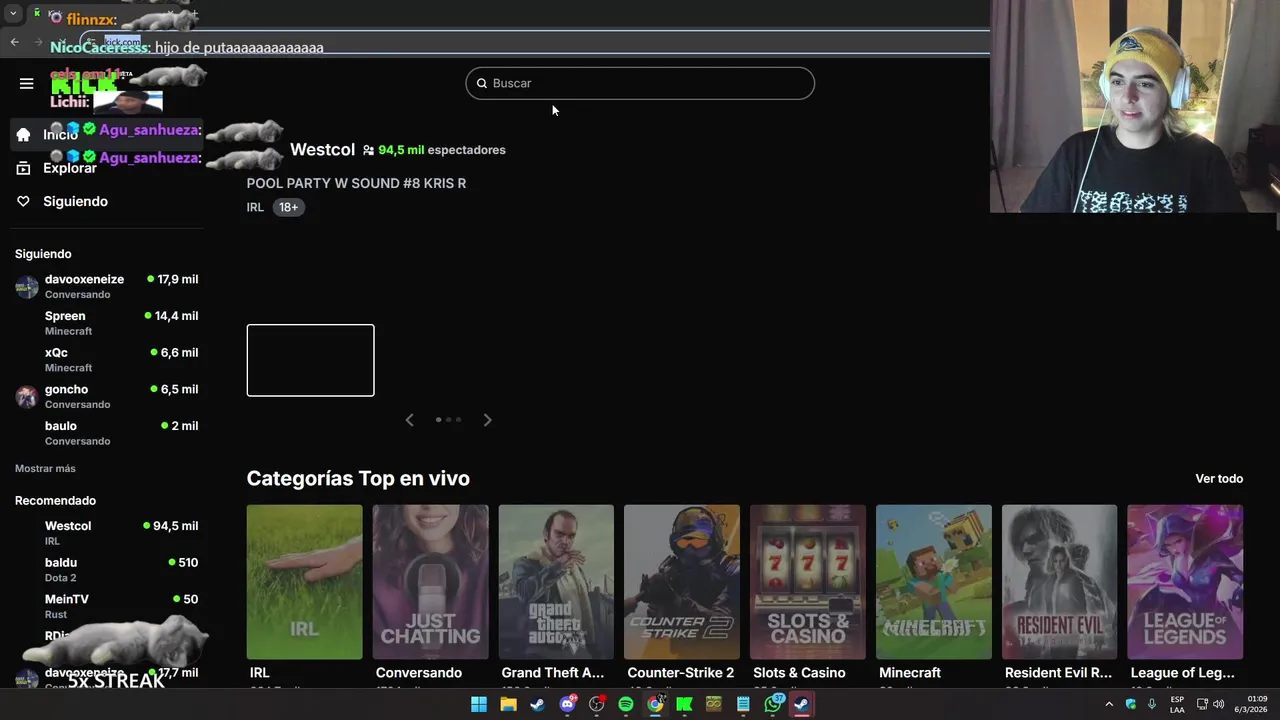The image size is (1280, 720).
Task: Switch to Chrome in taskbar
Action: pyautogui.click(x=655, y=704)
